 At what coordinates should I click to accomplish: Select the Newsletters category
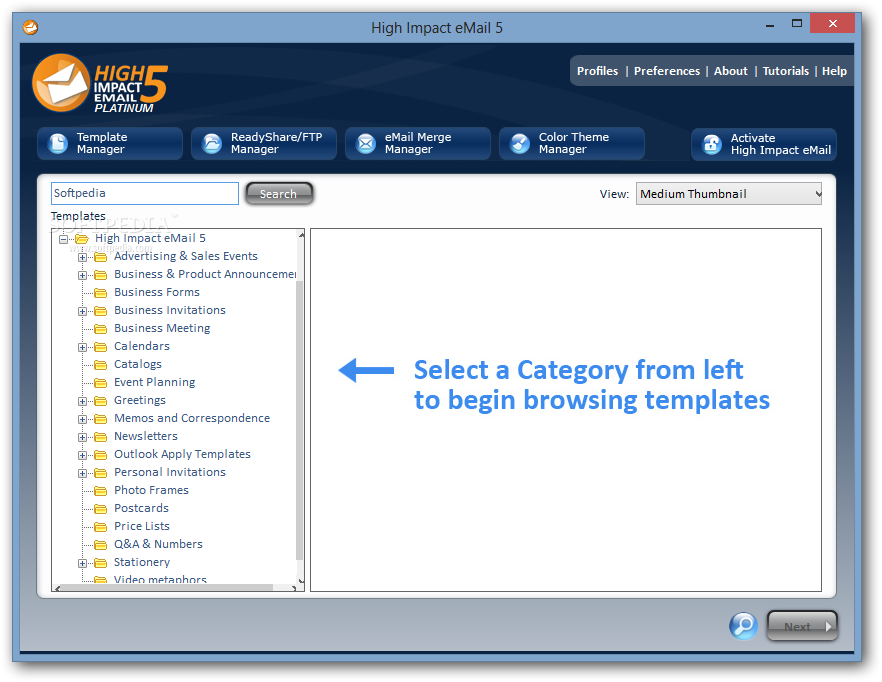click(x=146, y=436)
